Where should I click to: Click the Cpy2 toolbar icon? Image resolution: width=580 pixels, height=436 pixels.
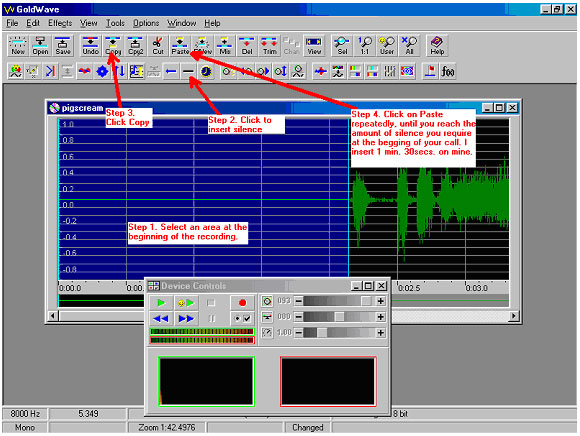tap(135, 45)
